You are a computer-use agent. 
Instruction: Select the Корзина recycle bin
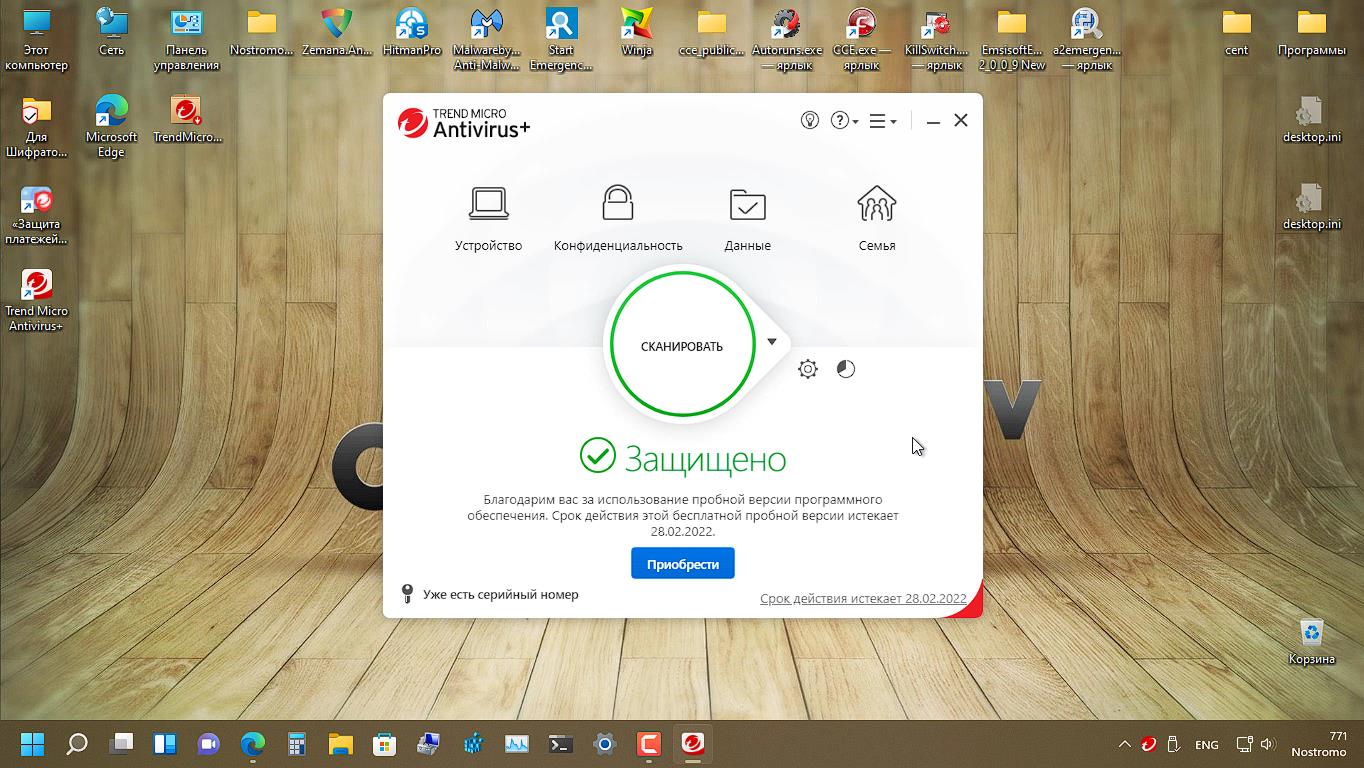coord(1311,640)
